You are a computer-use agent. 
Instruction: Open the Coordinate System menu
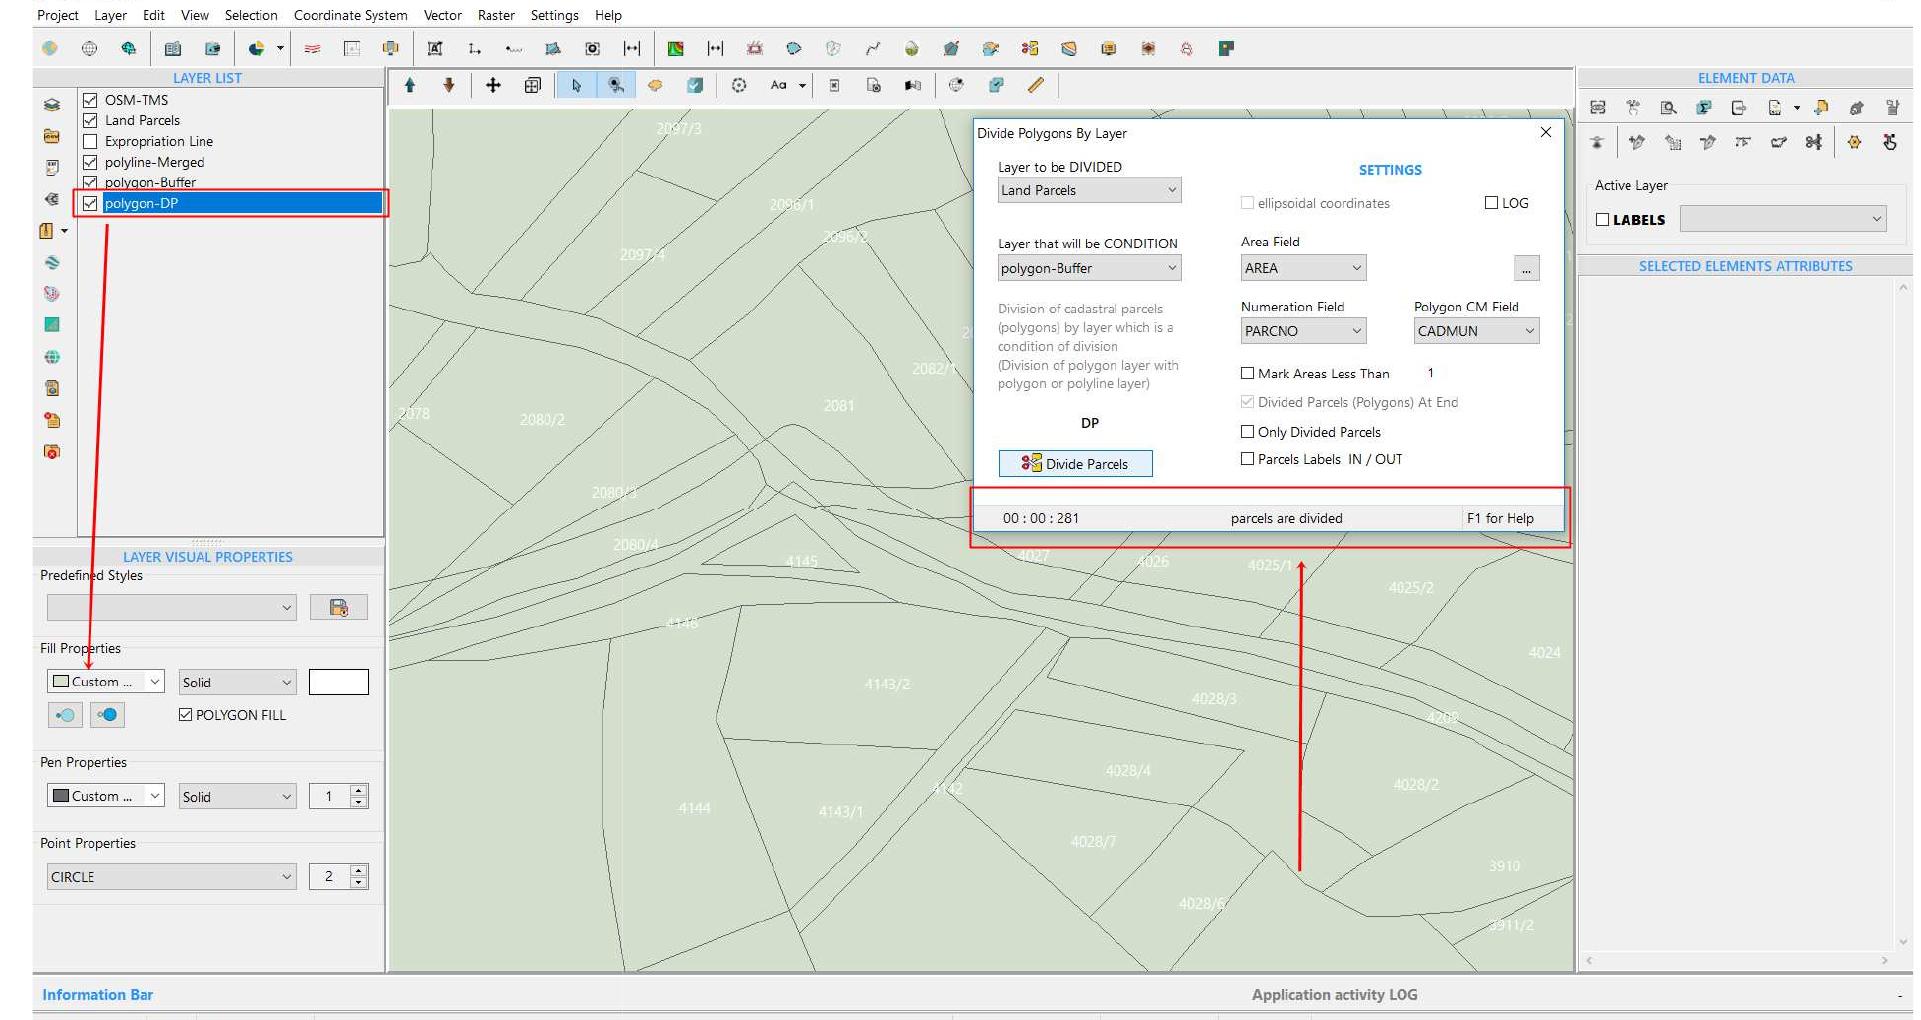click(x=350, y=15)
